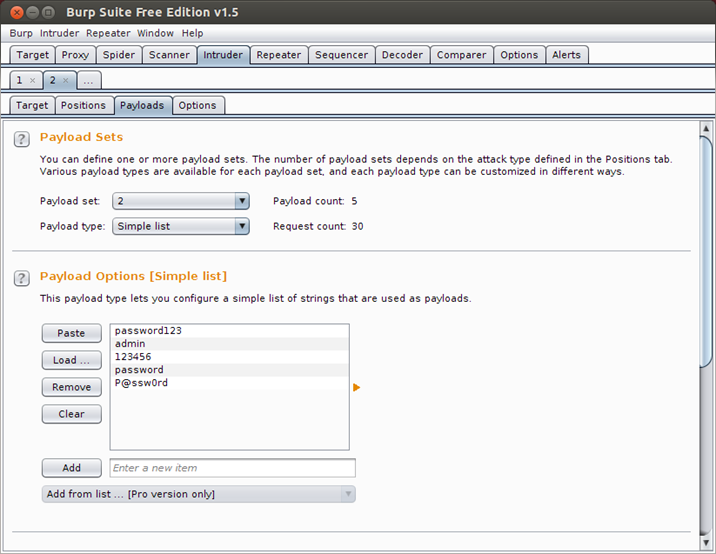The width and height of the screenshot is (716, 554).
Task: Open the Intruder menu in menu bar
Action: point(59,33)
